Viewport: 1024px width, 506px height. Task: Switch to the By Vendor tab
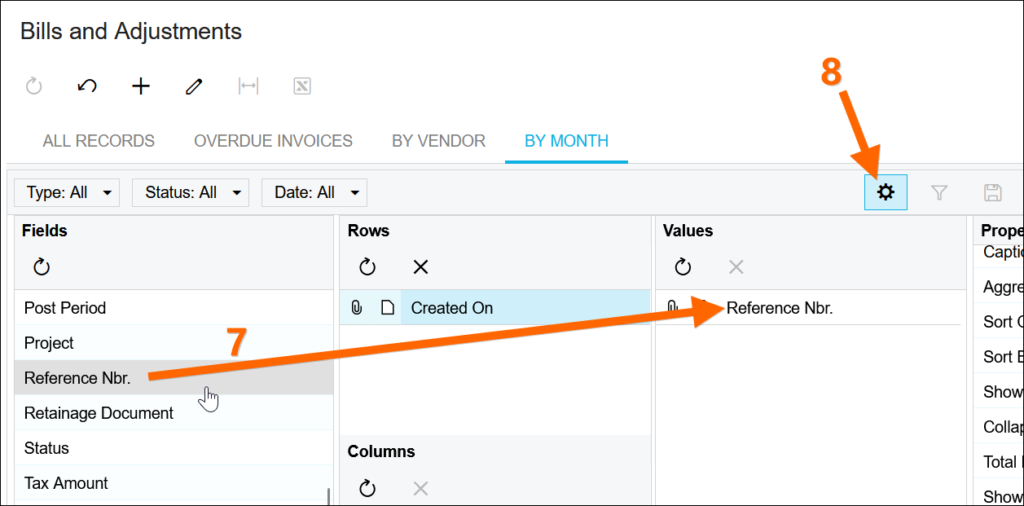(x=438, y=141)
